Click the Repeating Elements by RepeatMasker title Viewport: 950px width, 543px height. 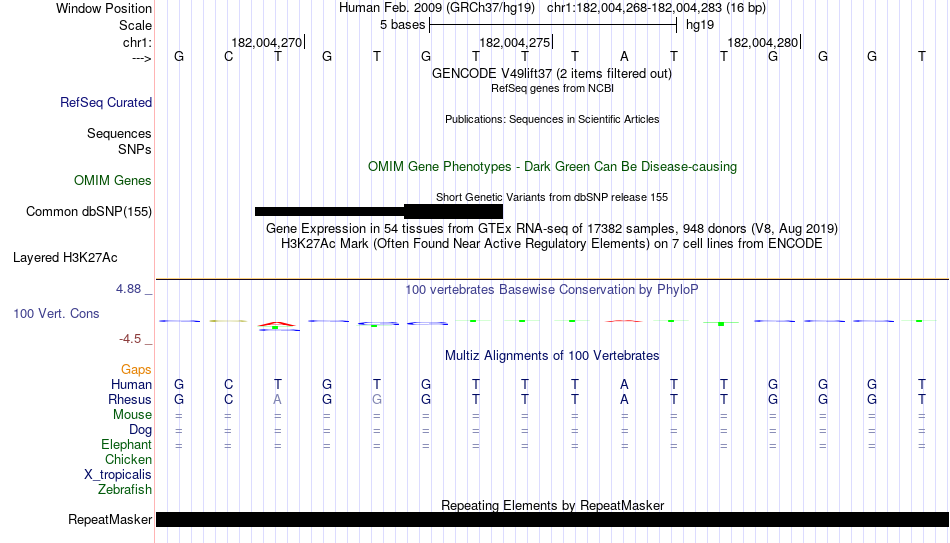coord(552,505)
